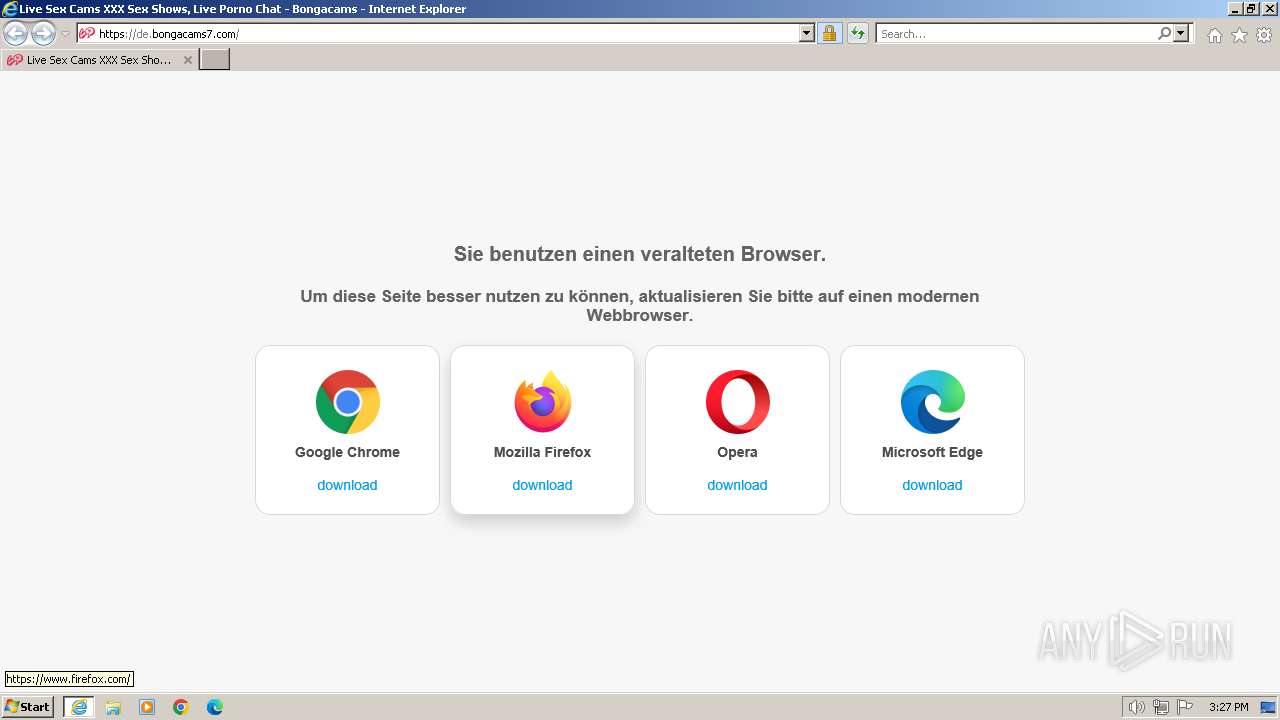Click the Google Chrome download link
The height and width of the screenshot is (720, 1280).
click(347, 485)
